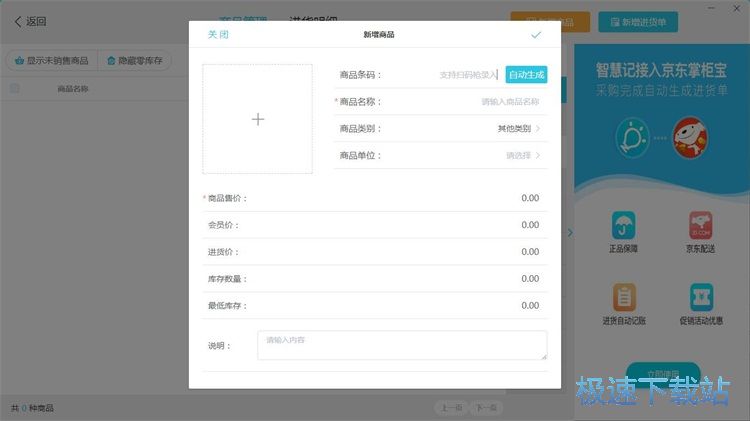
Task: Collapse the side panel with the chevron arrow
Action: tap(570, 233)
